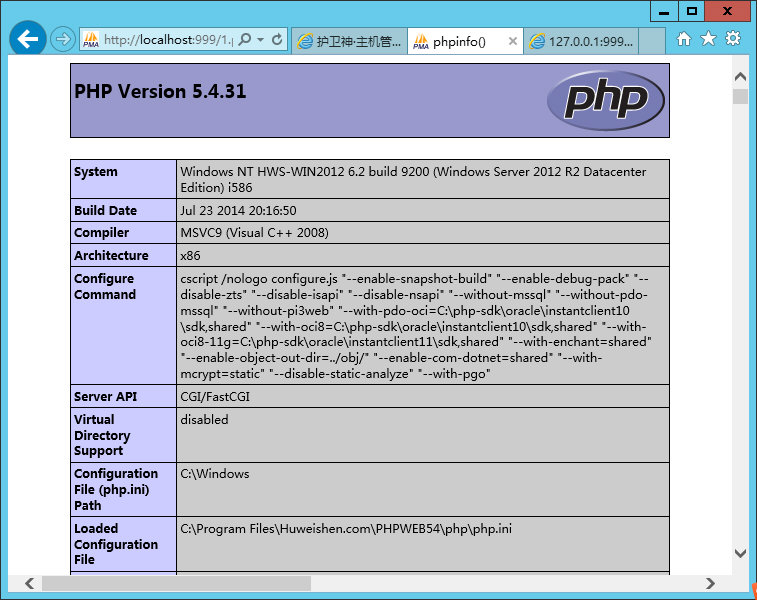The width and height of the screenshot is (757, 600).
Task: Click the 127.0.0.1:999 tab IE icon
Action: click(537, 42)
